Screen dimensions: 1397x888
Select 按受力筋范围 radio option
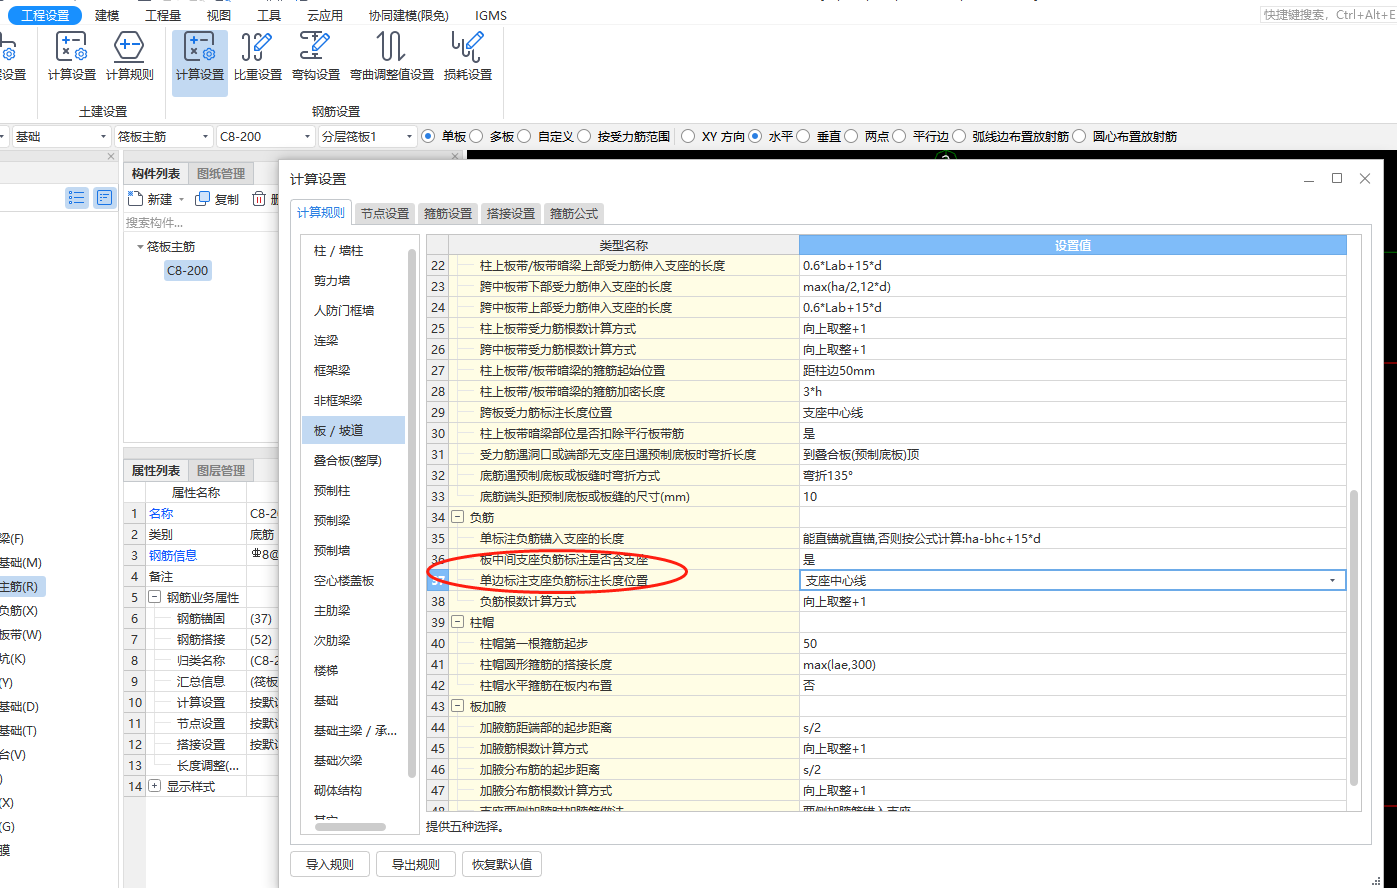pos(584,136)
